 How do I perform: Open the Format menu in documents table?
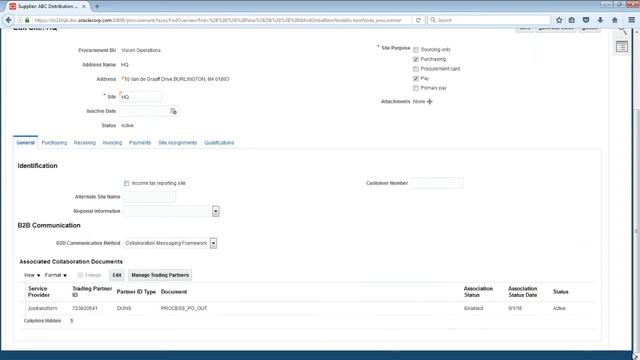[56, 275]
